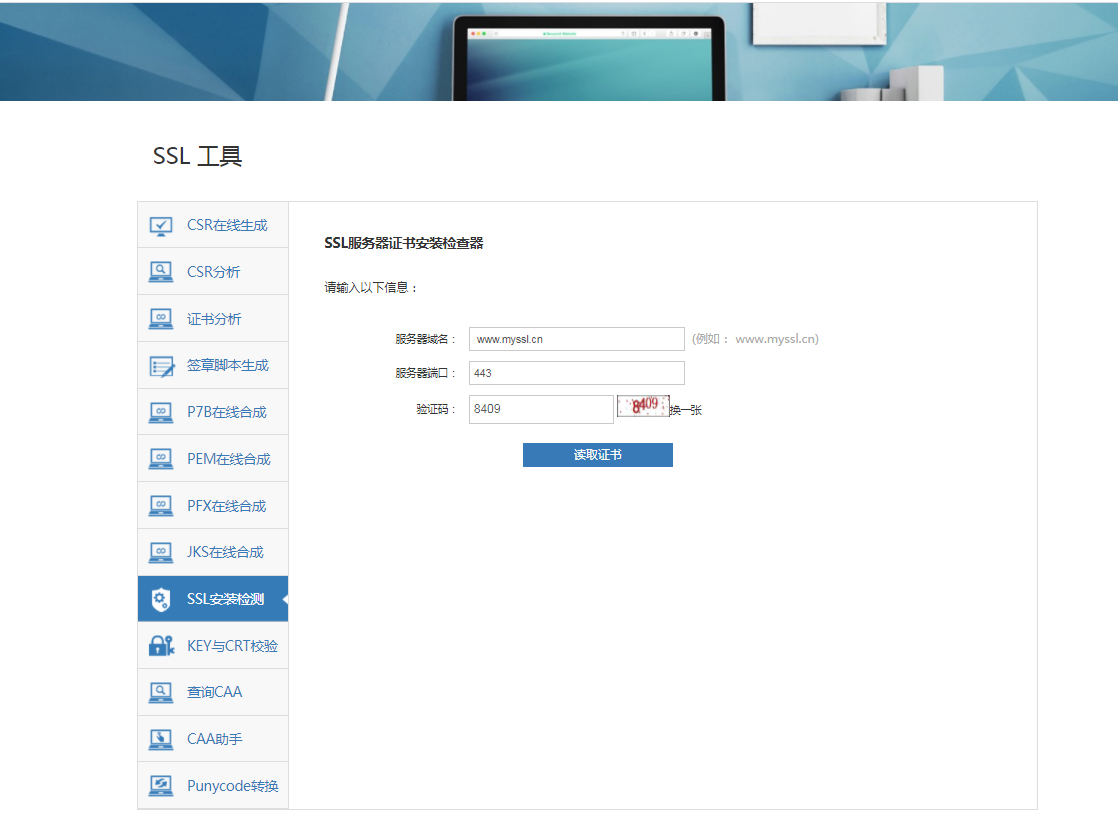Image resolution: width=1118 pixels, height=827 pixels.
Task: Select the active SSL安装检测 item
Action: [x=213, y=599]
